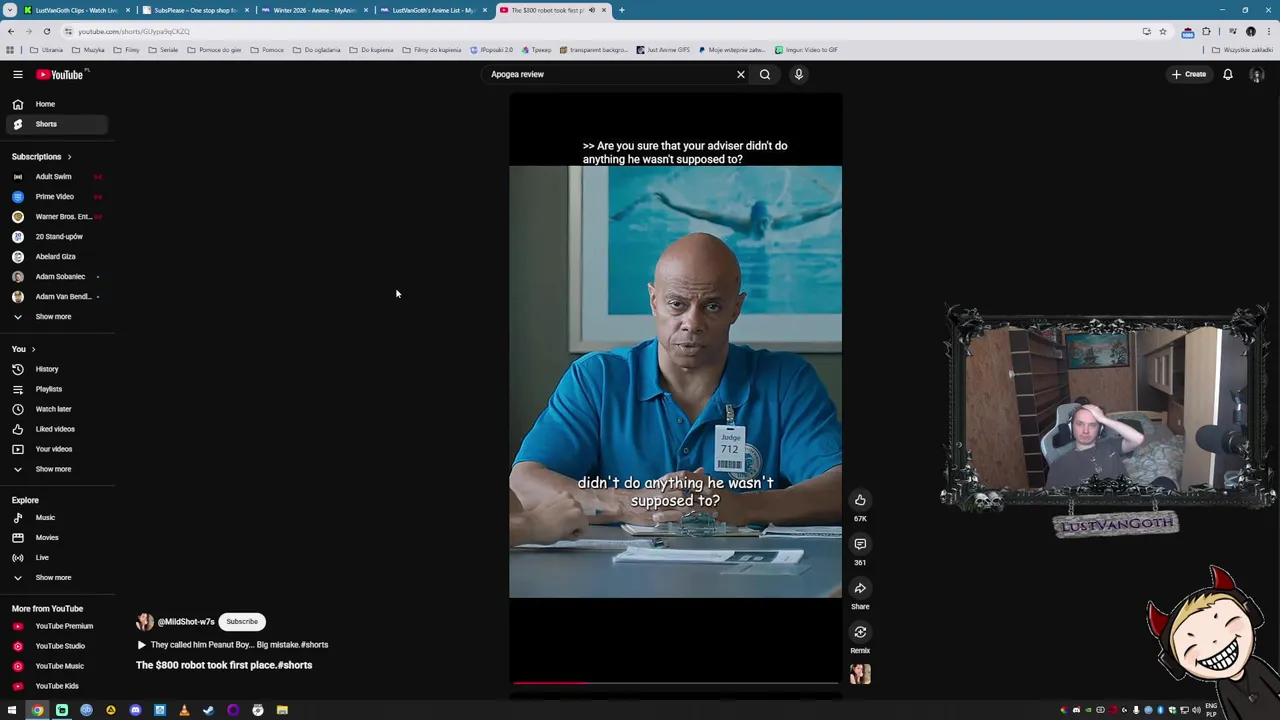This screenshot has height=720, width=1280.
Task: Switch to LustVanGoth's Anime List tab
Action: [x=433, y=10]
